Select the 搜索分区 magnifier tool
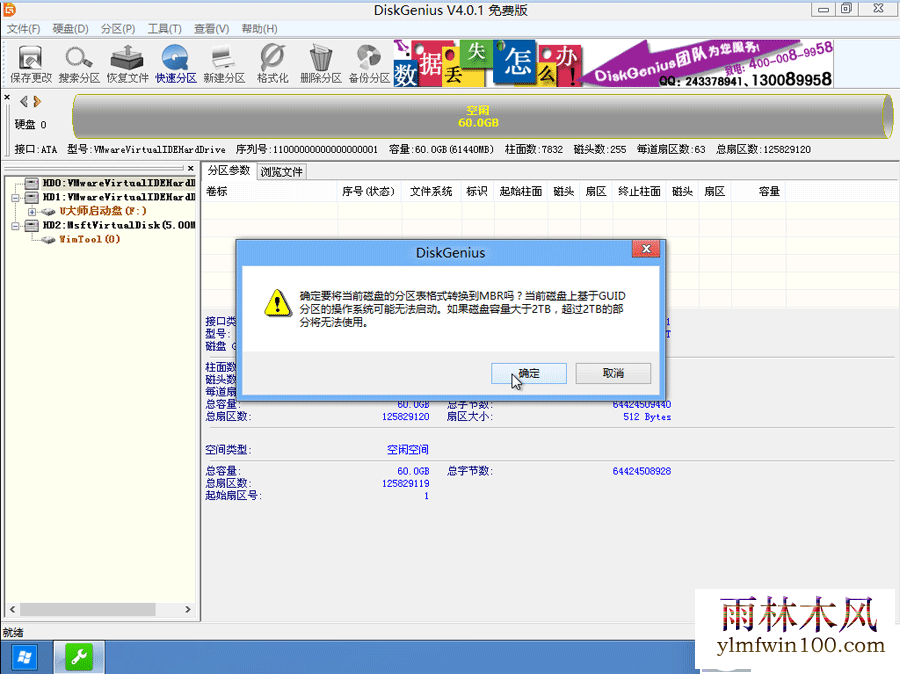The image size is (900, 674). [x=79, y=64]
